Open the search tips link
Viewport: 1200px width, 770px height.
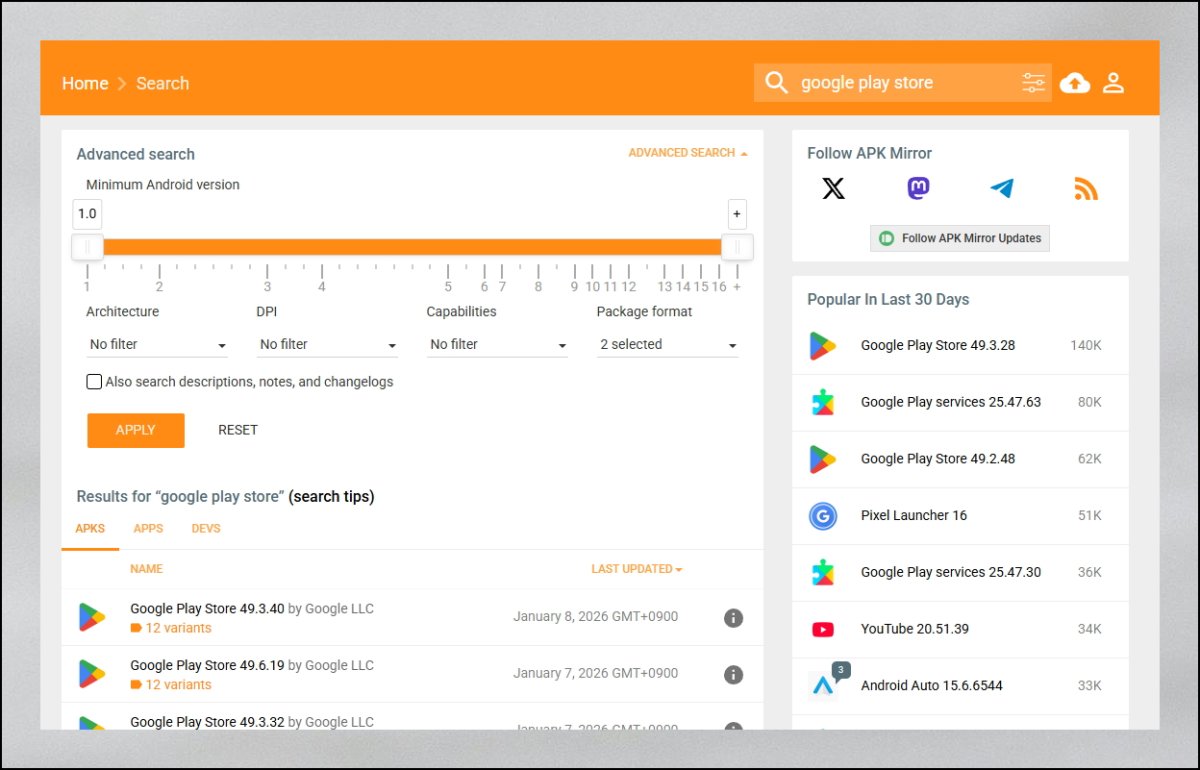pyautogui.click(x=331, y=496)
